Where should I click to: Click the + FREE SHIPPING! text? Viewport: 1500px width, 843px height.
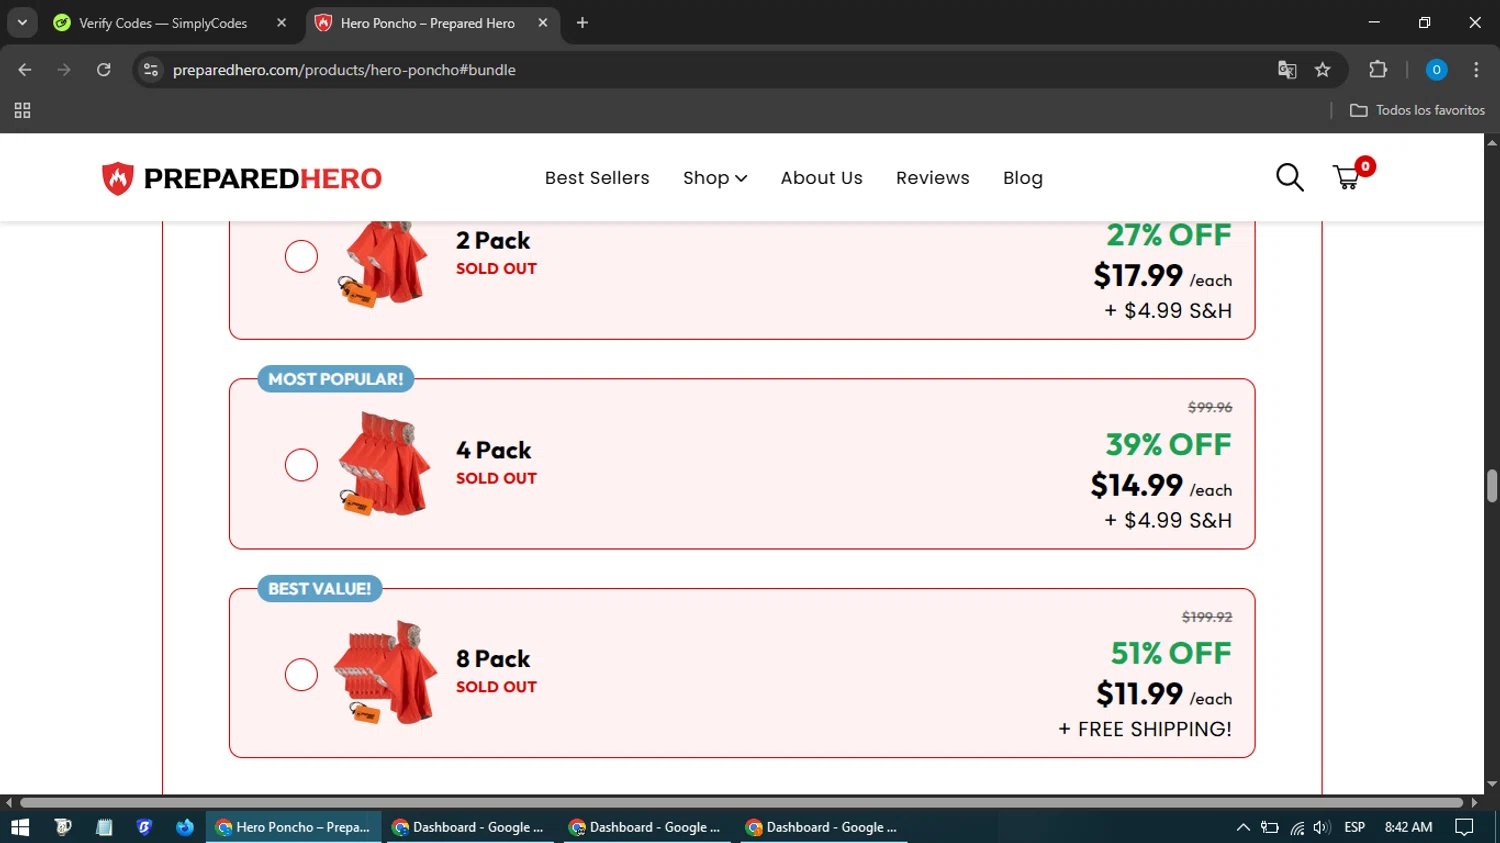coord(1145,729)
